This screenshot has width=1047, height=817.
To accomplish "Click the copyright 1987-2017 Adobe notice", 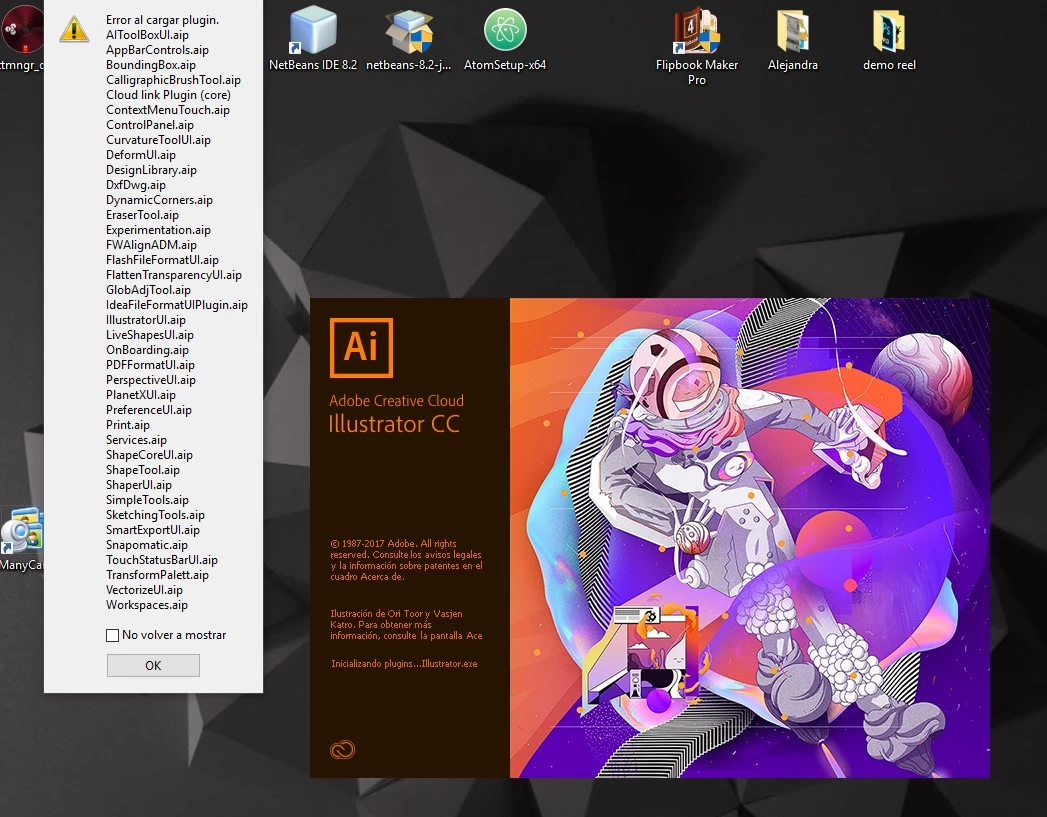I will (x=406, y=560).
